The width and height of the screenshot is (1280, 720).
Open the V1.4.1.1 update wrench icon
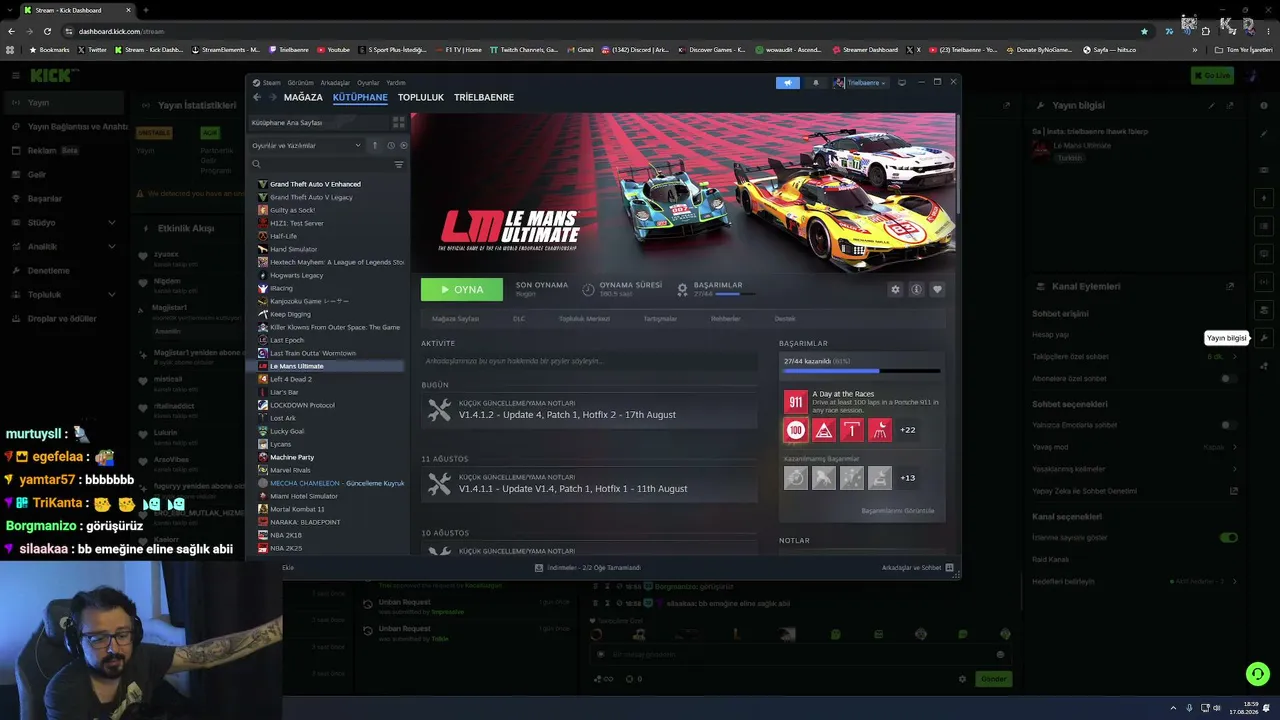pos(440,484)
